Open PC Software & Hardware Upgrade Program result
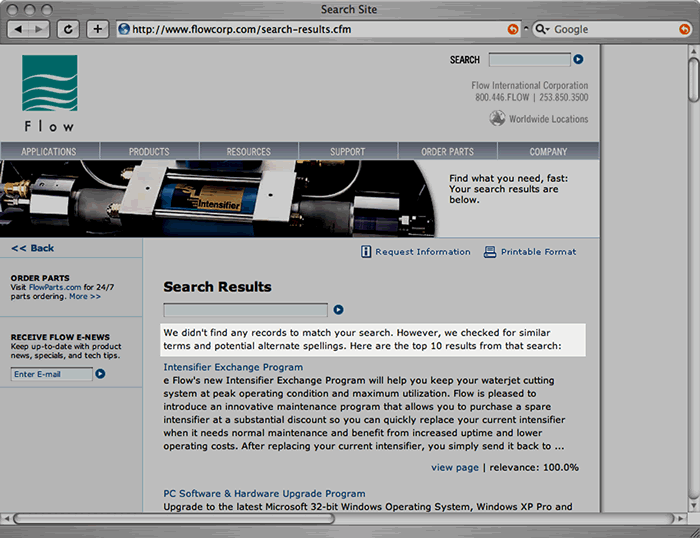The width and height of the screenshot is (700, 538). pyautogui.click(x=264, y=493)
